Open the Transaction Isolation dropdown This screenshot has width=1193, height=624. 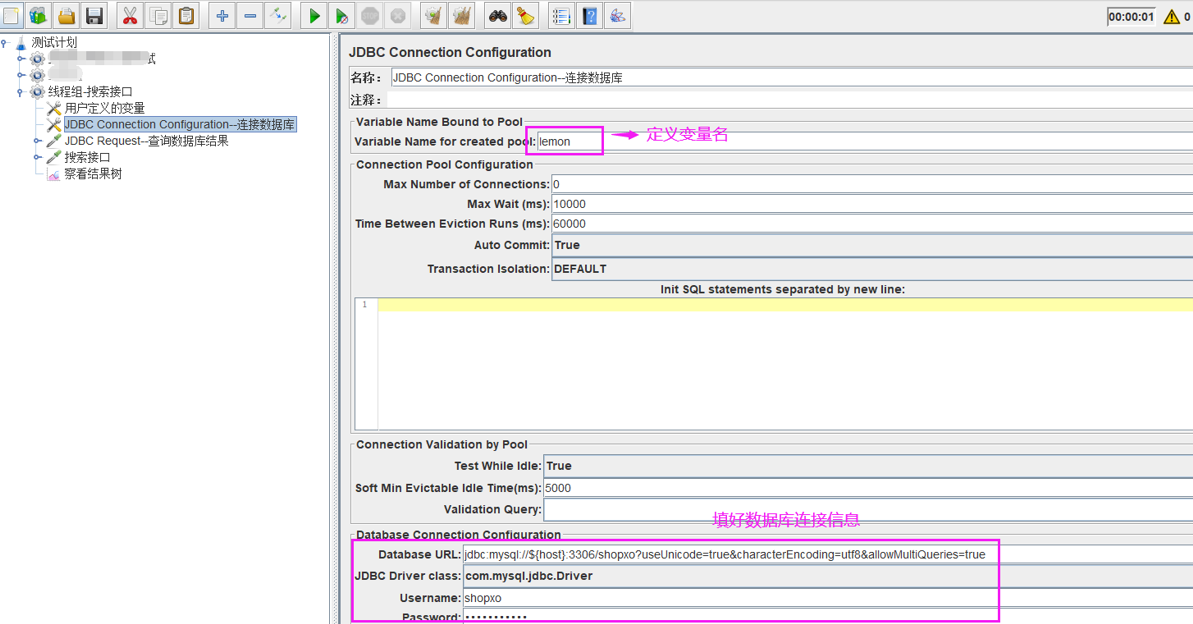(870, 269)
